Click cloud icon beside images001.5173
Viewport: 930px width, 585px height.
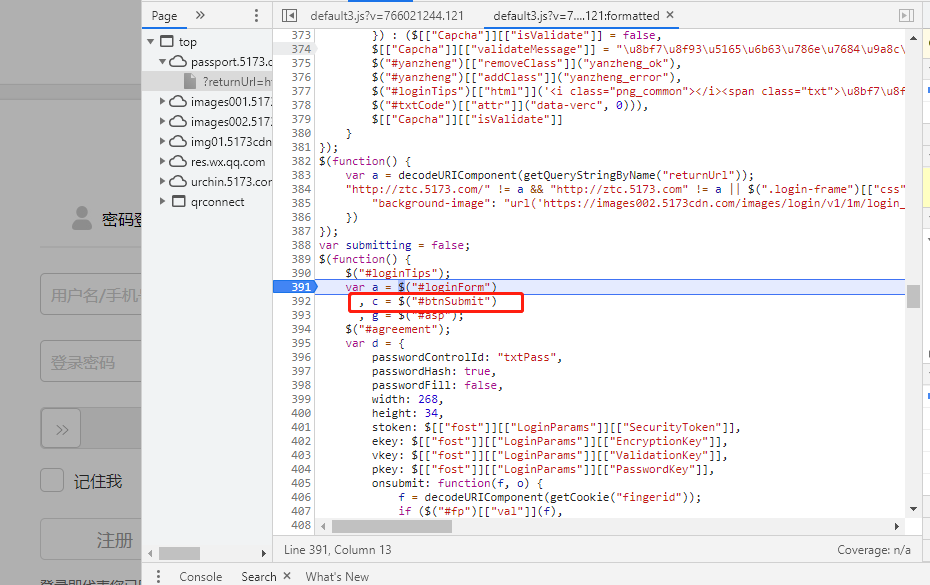(x=178, y=101)
